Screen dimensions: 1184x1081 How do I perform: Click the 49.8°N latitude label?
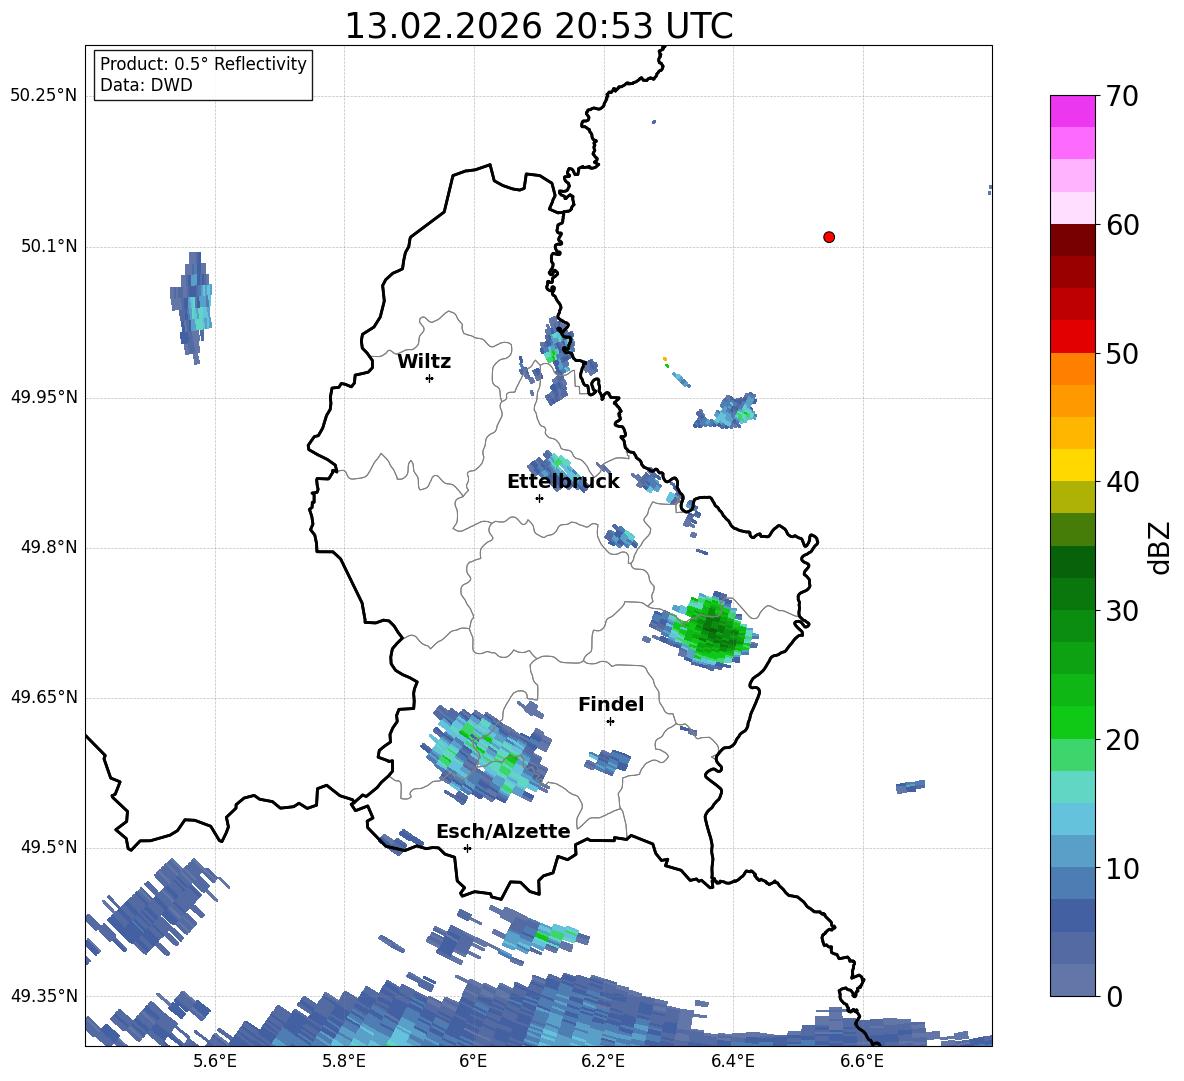(x=49, y=547)
